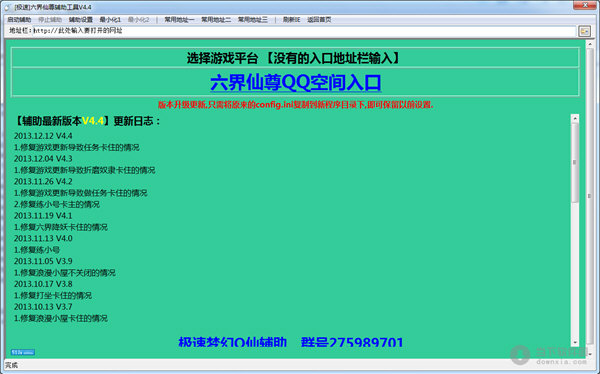Select the 最小化1 menu item

pyautogui.click(x=110, y=20)
